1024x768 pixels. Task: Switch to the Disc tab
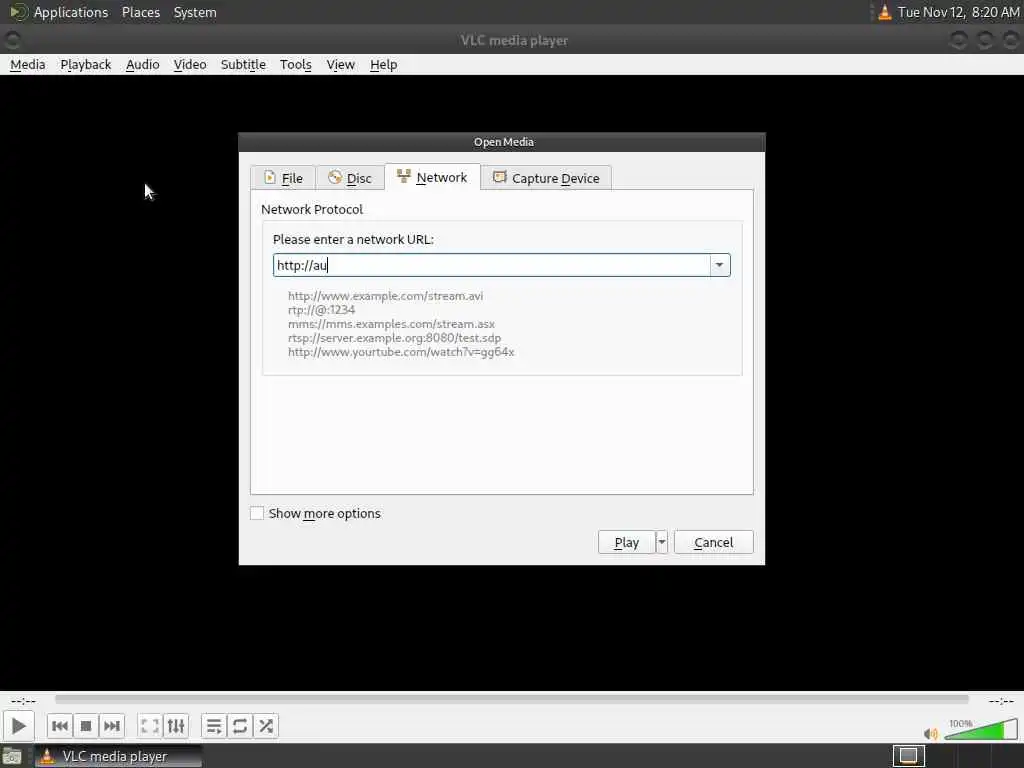pyautogui.click(x=349, y=178)
